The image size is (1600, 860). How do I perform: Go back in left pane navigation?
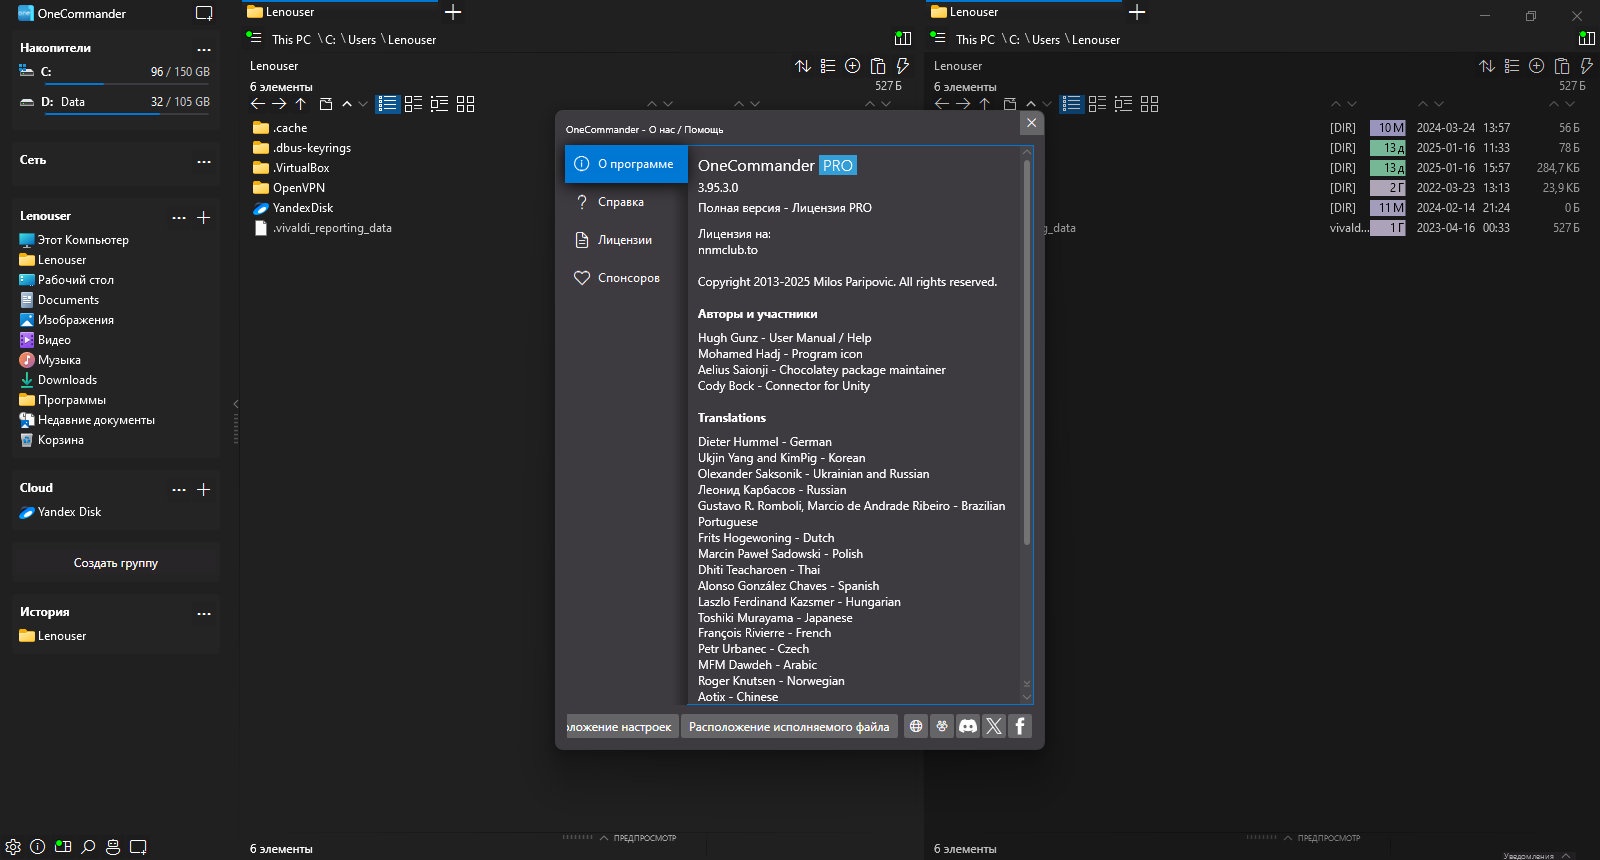coord(258,104)
